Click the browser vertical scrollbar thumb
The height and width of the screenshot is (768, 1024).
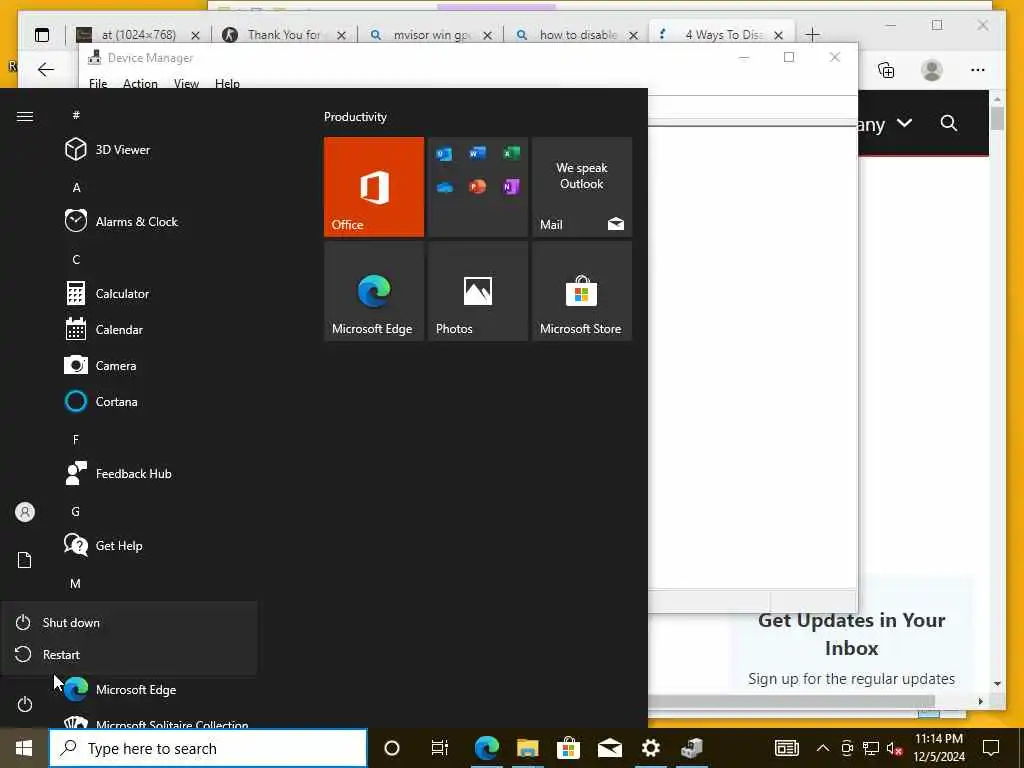pyautogui.click(x=997, y=119)
